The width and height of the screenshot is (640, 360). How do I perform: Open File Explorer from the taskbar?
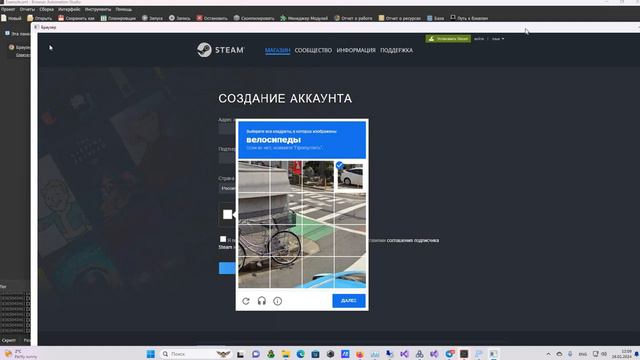pos(286,354)
